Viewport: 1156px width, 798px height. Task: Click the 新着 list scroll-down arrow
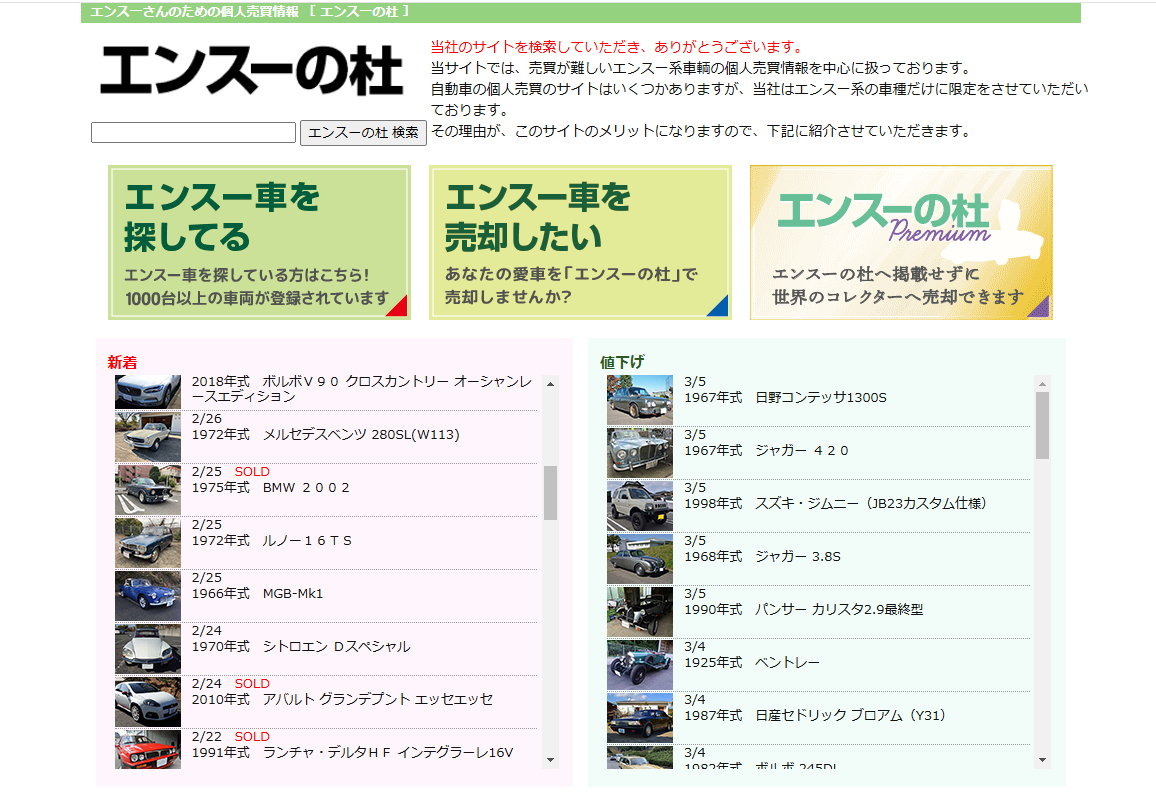[x=550, y=760]
